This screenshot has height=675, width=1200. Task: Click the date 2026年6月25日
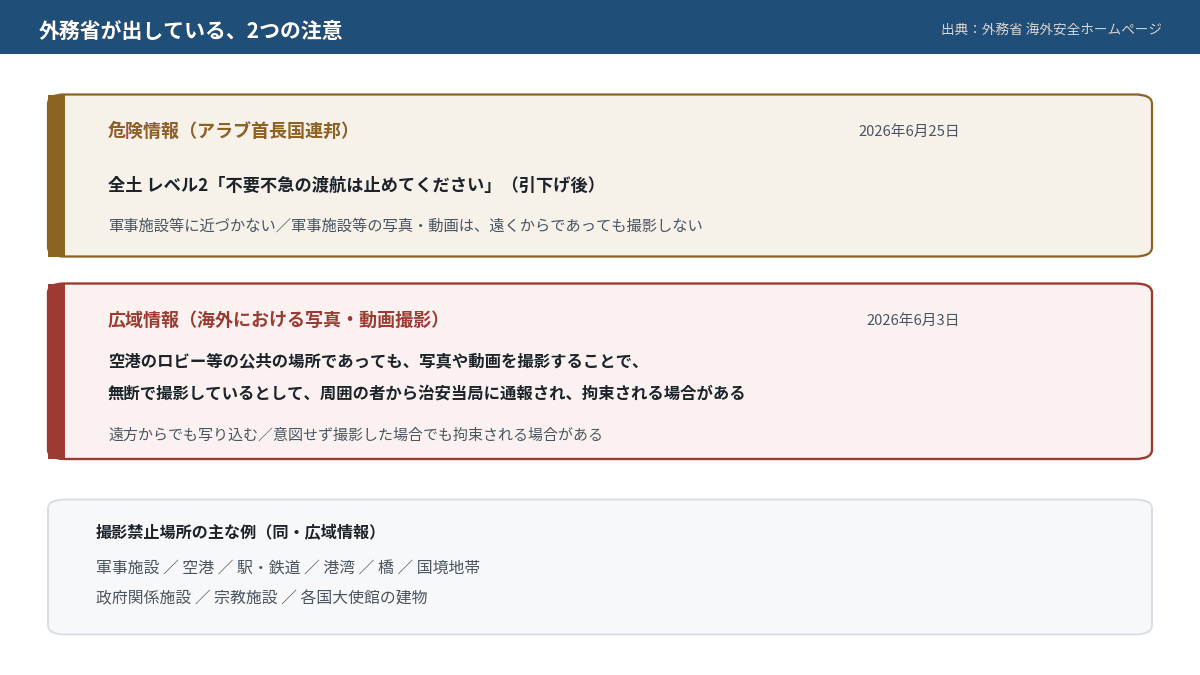pos(909,131)
